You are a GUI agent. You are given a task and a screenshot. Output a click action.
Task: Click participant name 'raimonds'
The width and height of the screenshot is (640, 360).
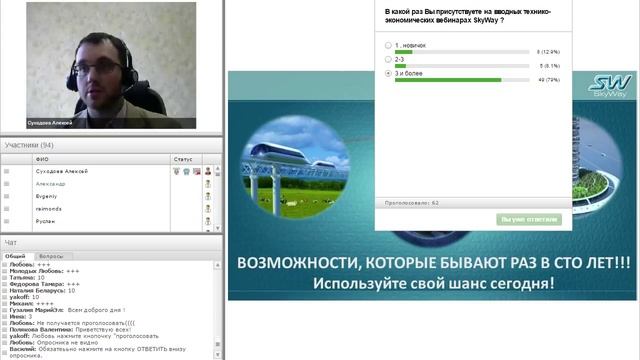tap(49, 209)
